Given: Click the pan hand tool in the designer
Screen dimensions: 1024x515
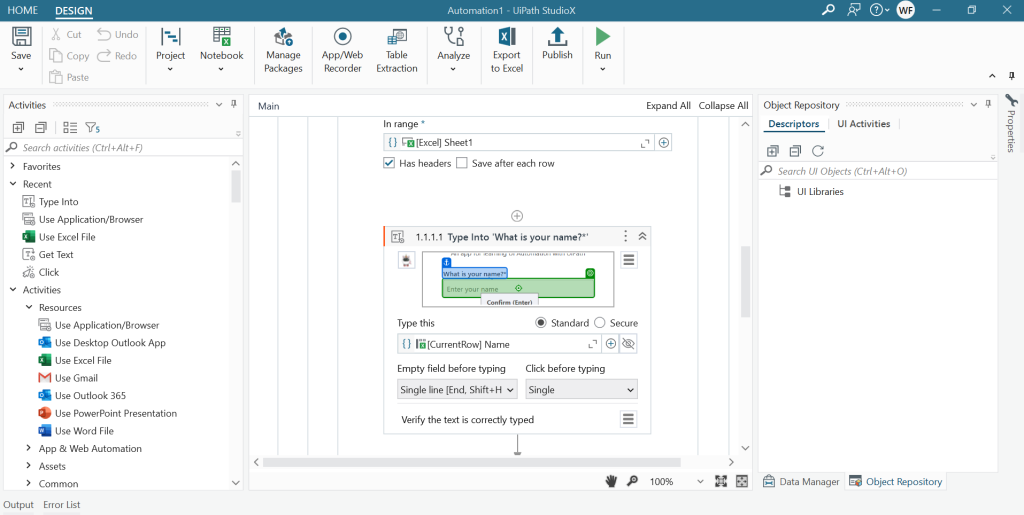Looking at the screenshot, I should point(611,481).
